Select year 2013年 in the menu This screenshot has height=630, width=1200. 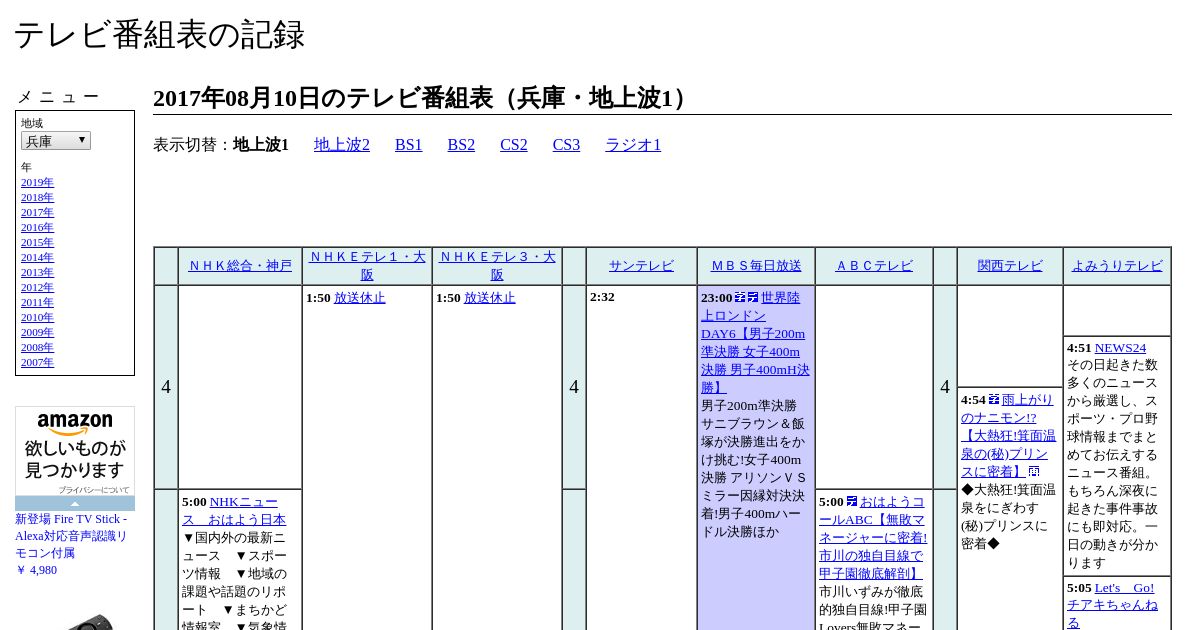37,273
